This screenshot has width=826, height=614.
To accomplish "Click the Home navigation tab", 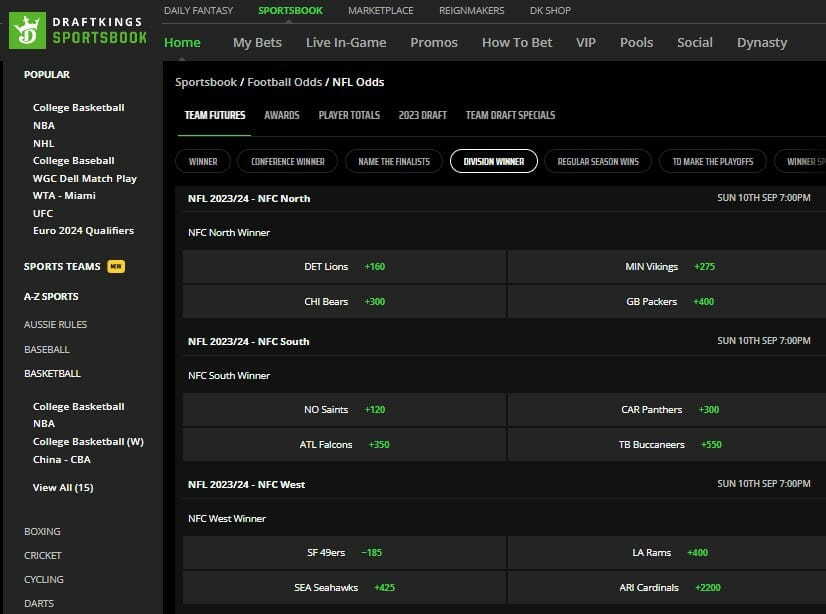I will click(182, 43).
